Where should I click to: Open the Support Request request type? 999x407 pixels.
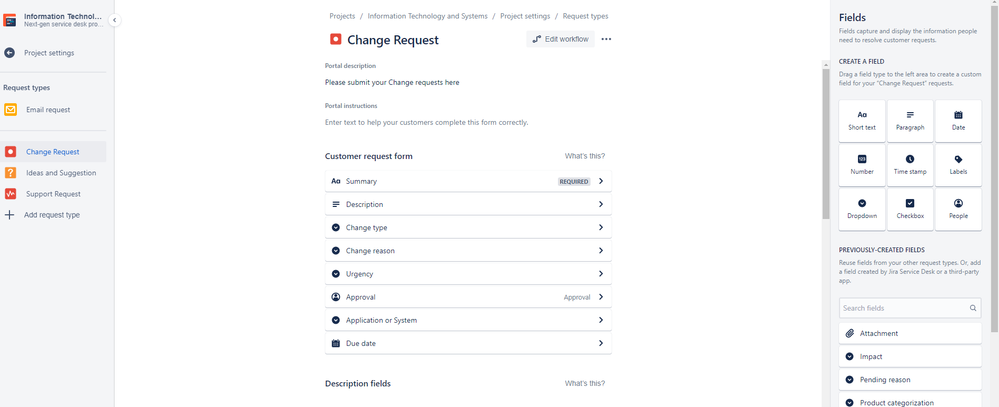click(53, 194)
